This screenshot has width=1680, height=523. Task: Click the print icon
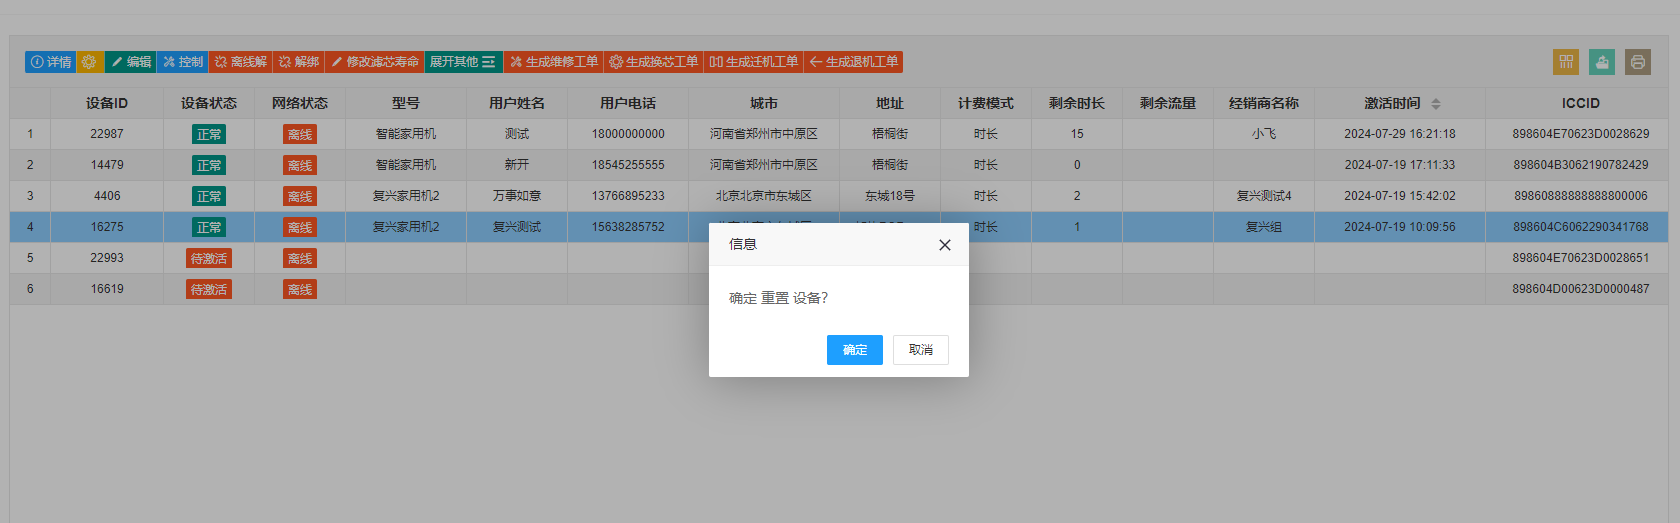[1638, 62]
